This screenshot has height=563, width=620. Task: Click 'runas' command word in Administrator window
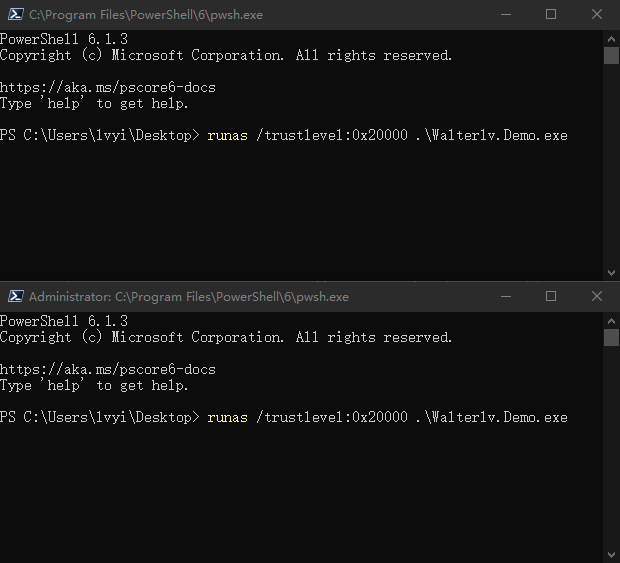coord(227,418)
